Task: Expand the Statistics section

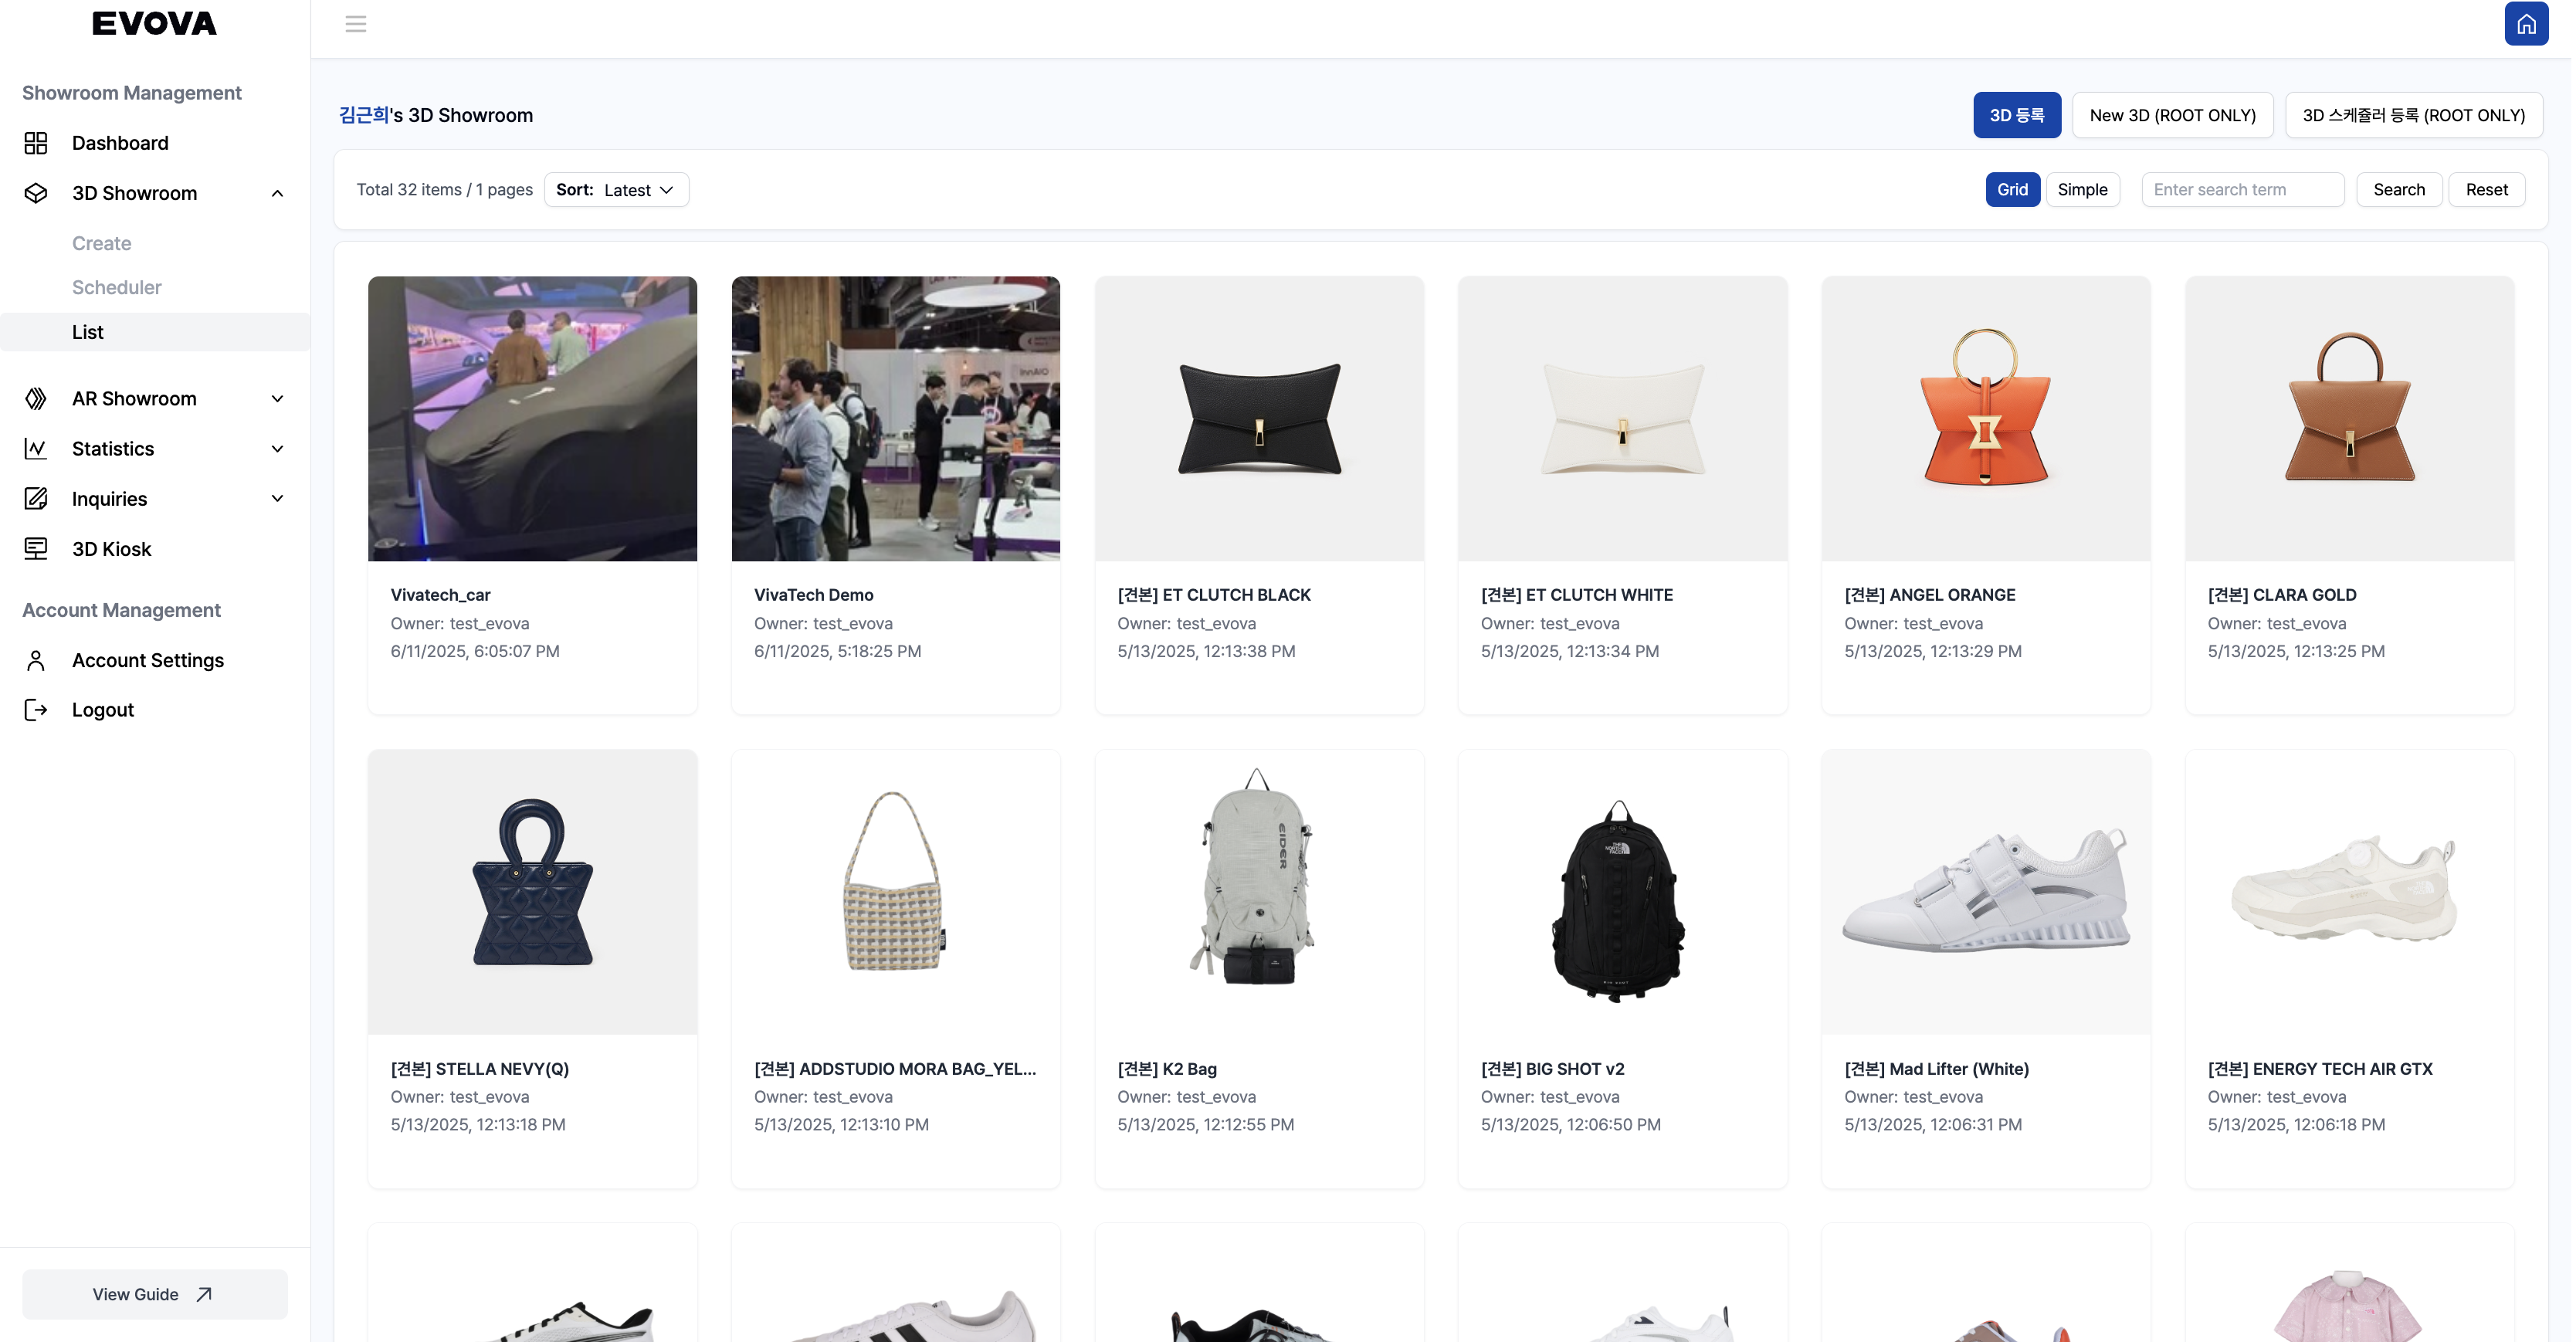Action: (x=277, y=448)
